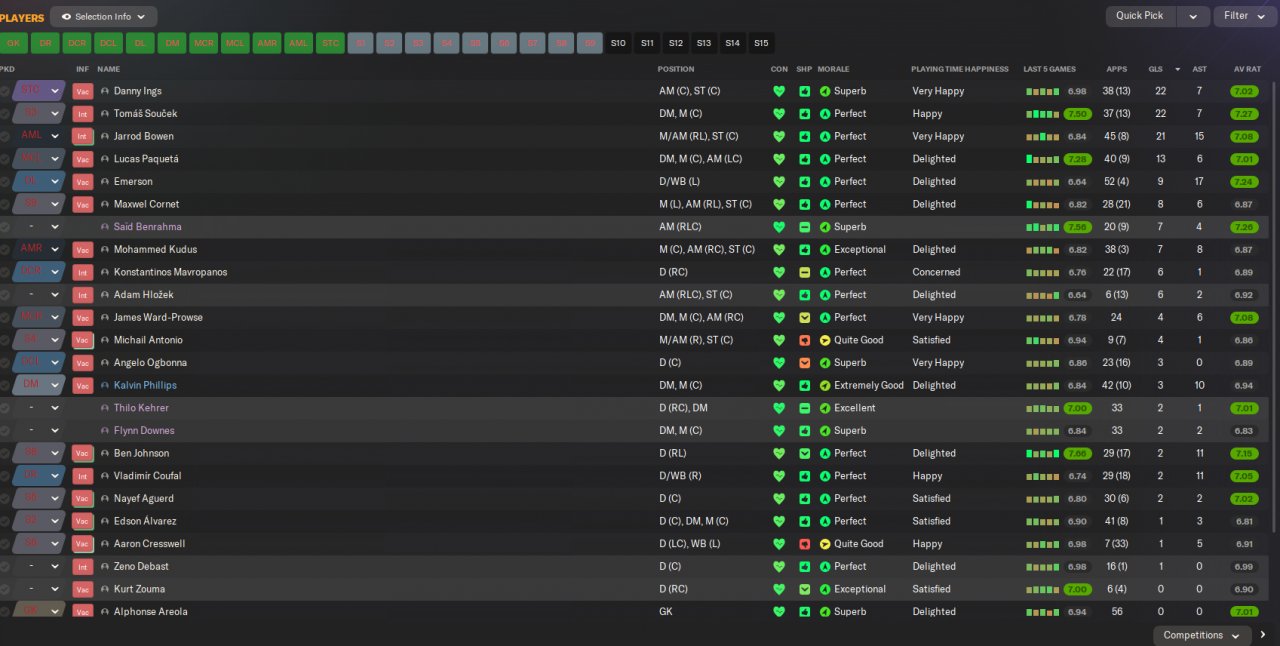This screenshot has width=1280, height=646.
Task: Open the STC position dropdown for Danny Ings
Action: [x=39, y=91]
